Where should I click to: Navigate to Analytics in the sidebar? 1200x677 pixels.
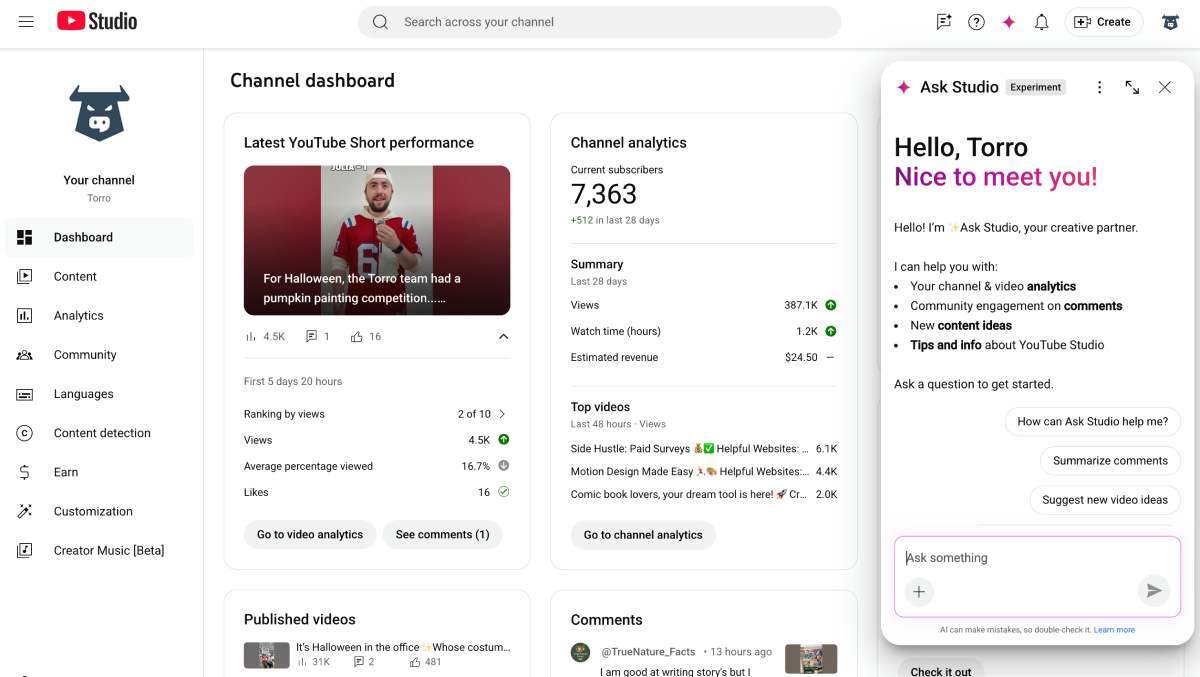[x=78, y=315]
